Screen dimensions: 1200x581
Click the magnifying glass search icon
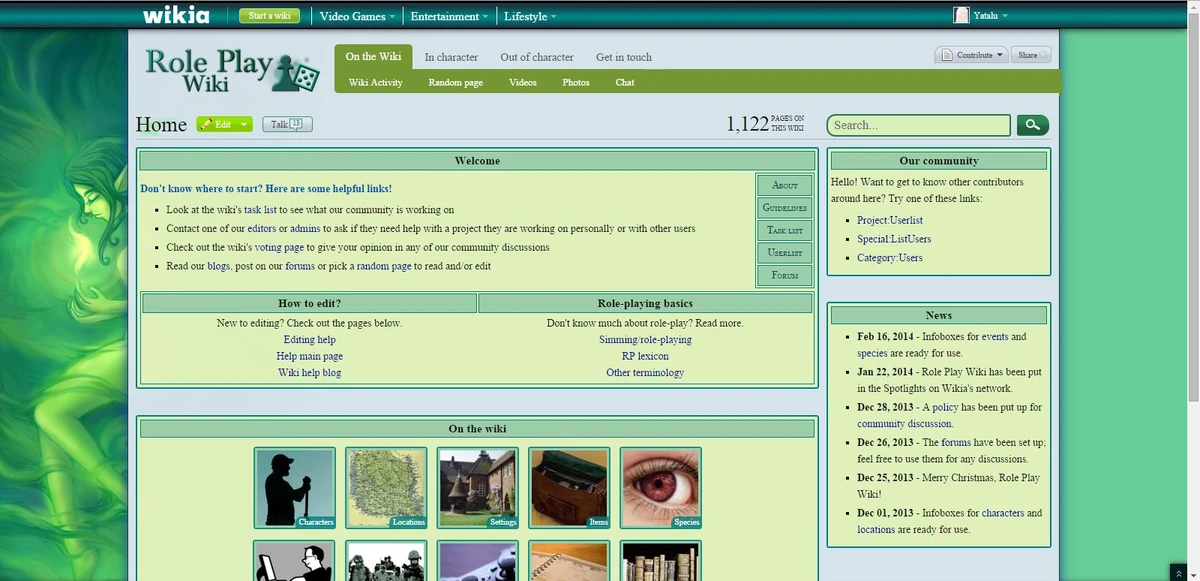(x=1033, y=124)
